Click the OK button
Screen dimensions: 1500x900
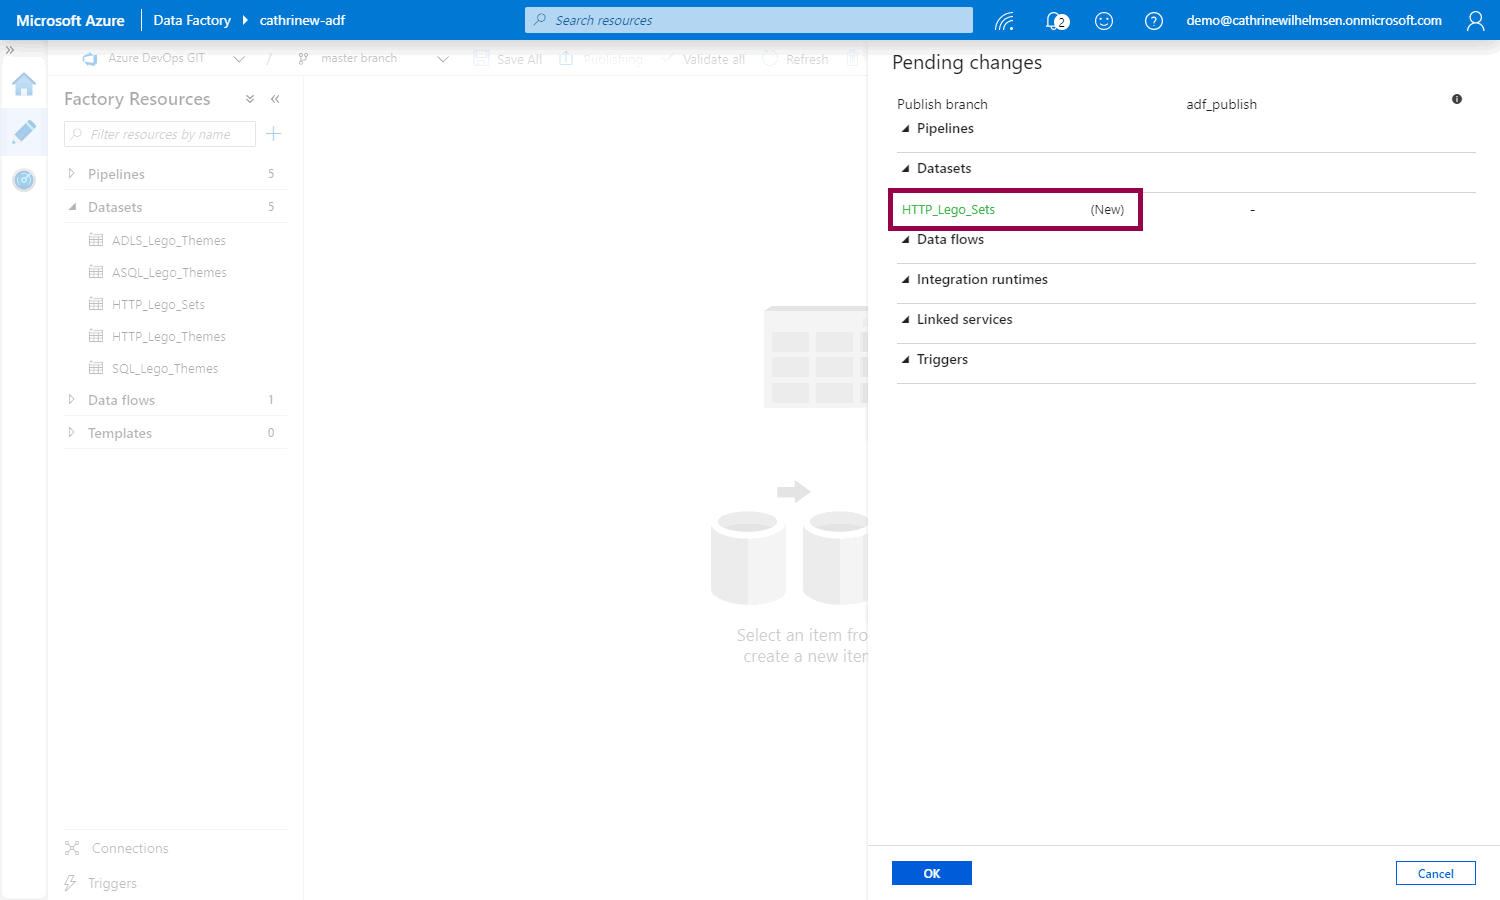click(x=931, y=873)
